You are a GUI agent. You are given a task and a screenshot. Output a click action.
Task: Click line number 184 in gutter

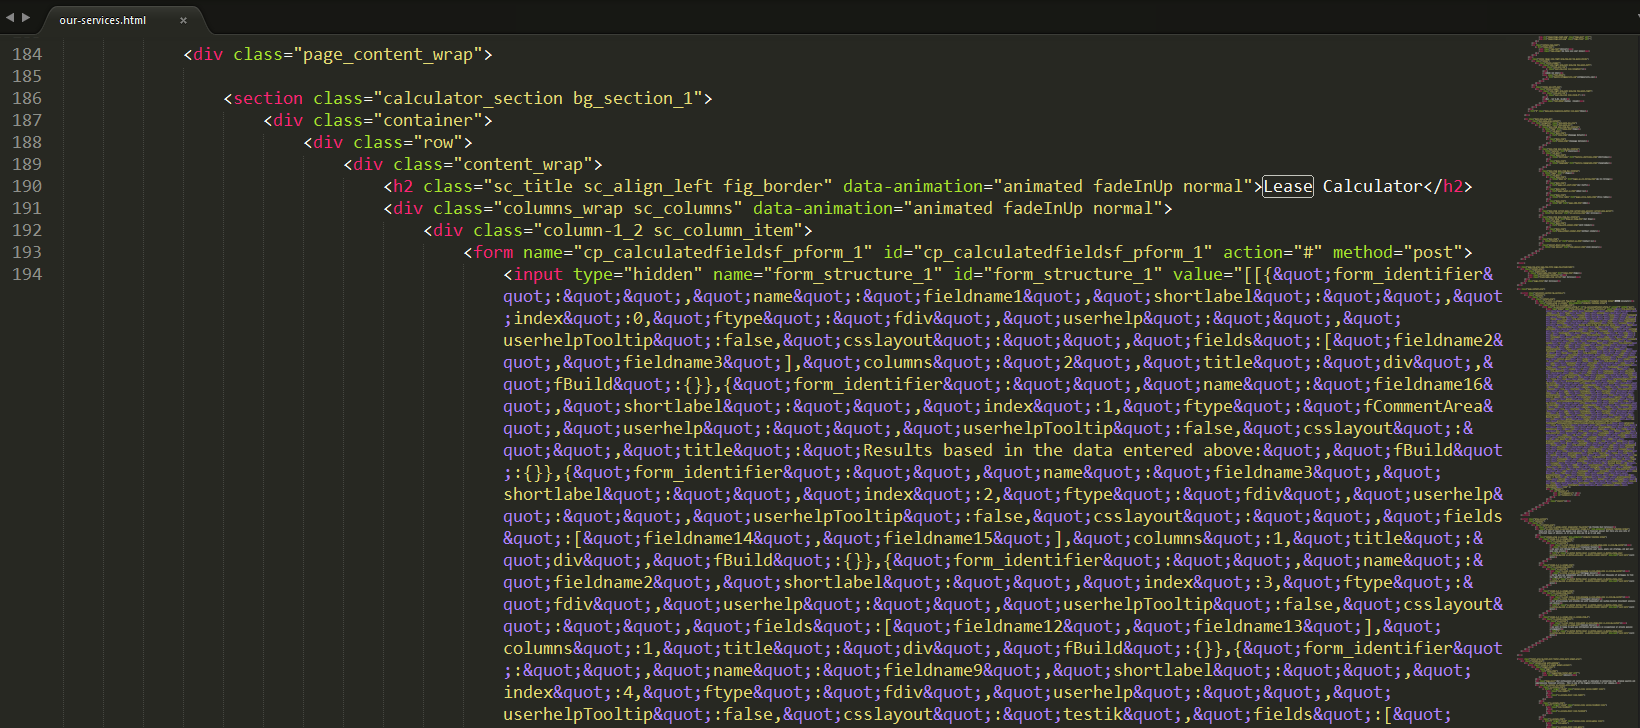[x=27, y=54]
